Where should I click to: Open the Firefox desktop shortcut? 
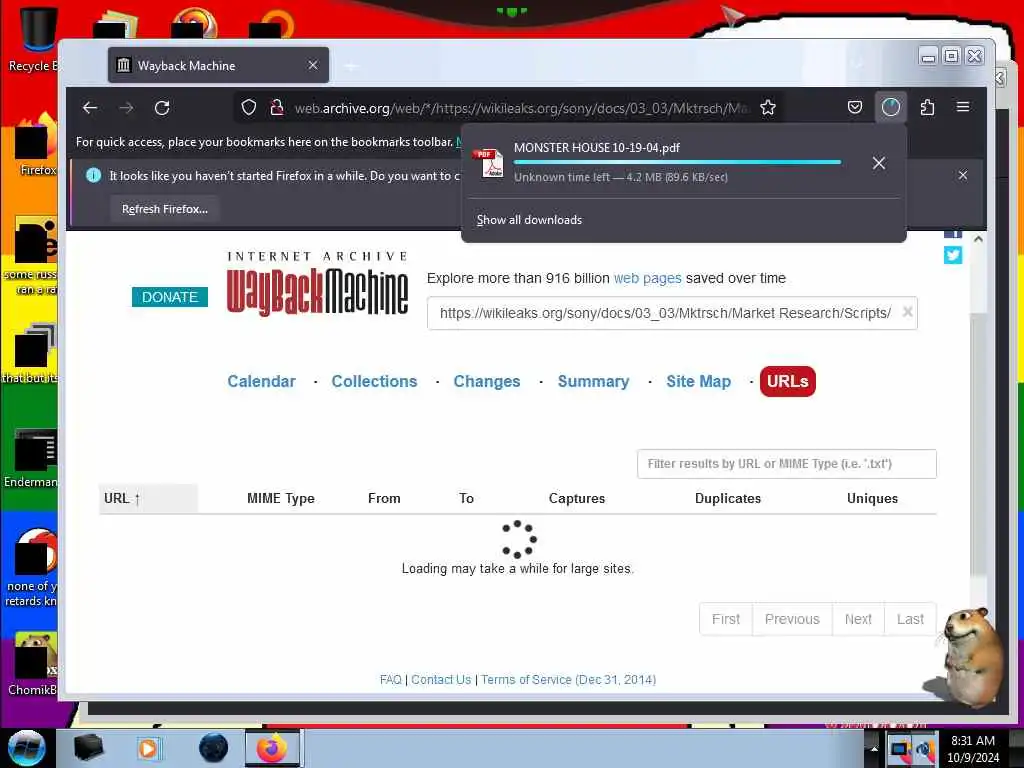point(36,145)
